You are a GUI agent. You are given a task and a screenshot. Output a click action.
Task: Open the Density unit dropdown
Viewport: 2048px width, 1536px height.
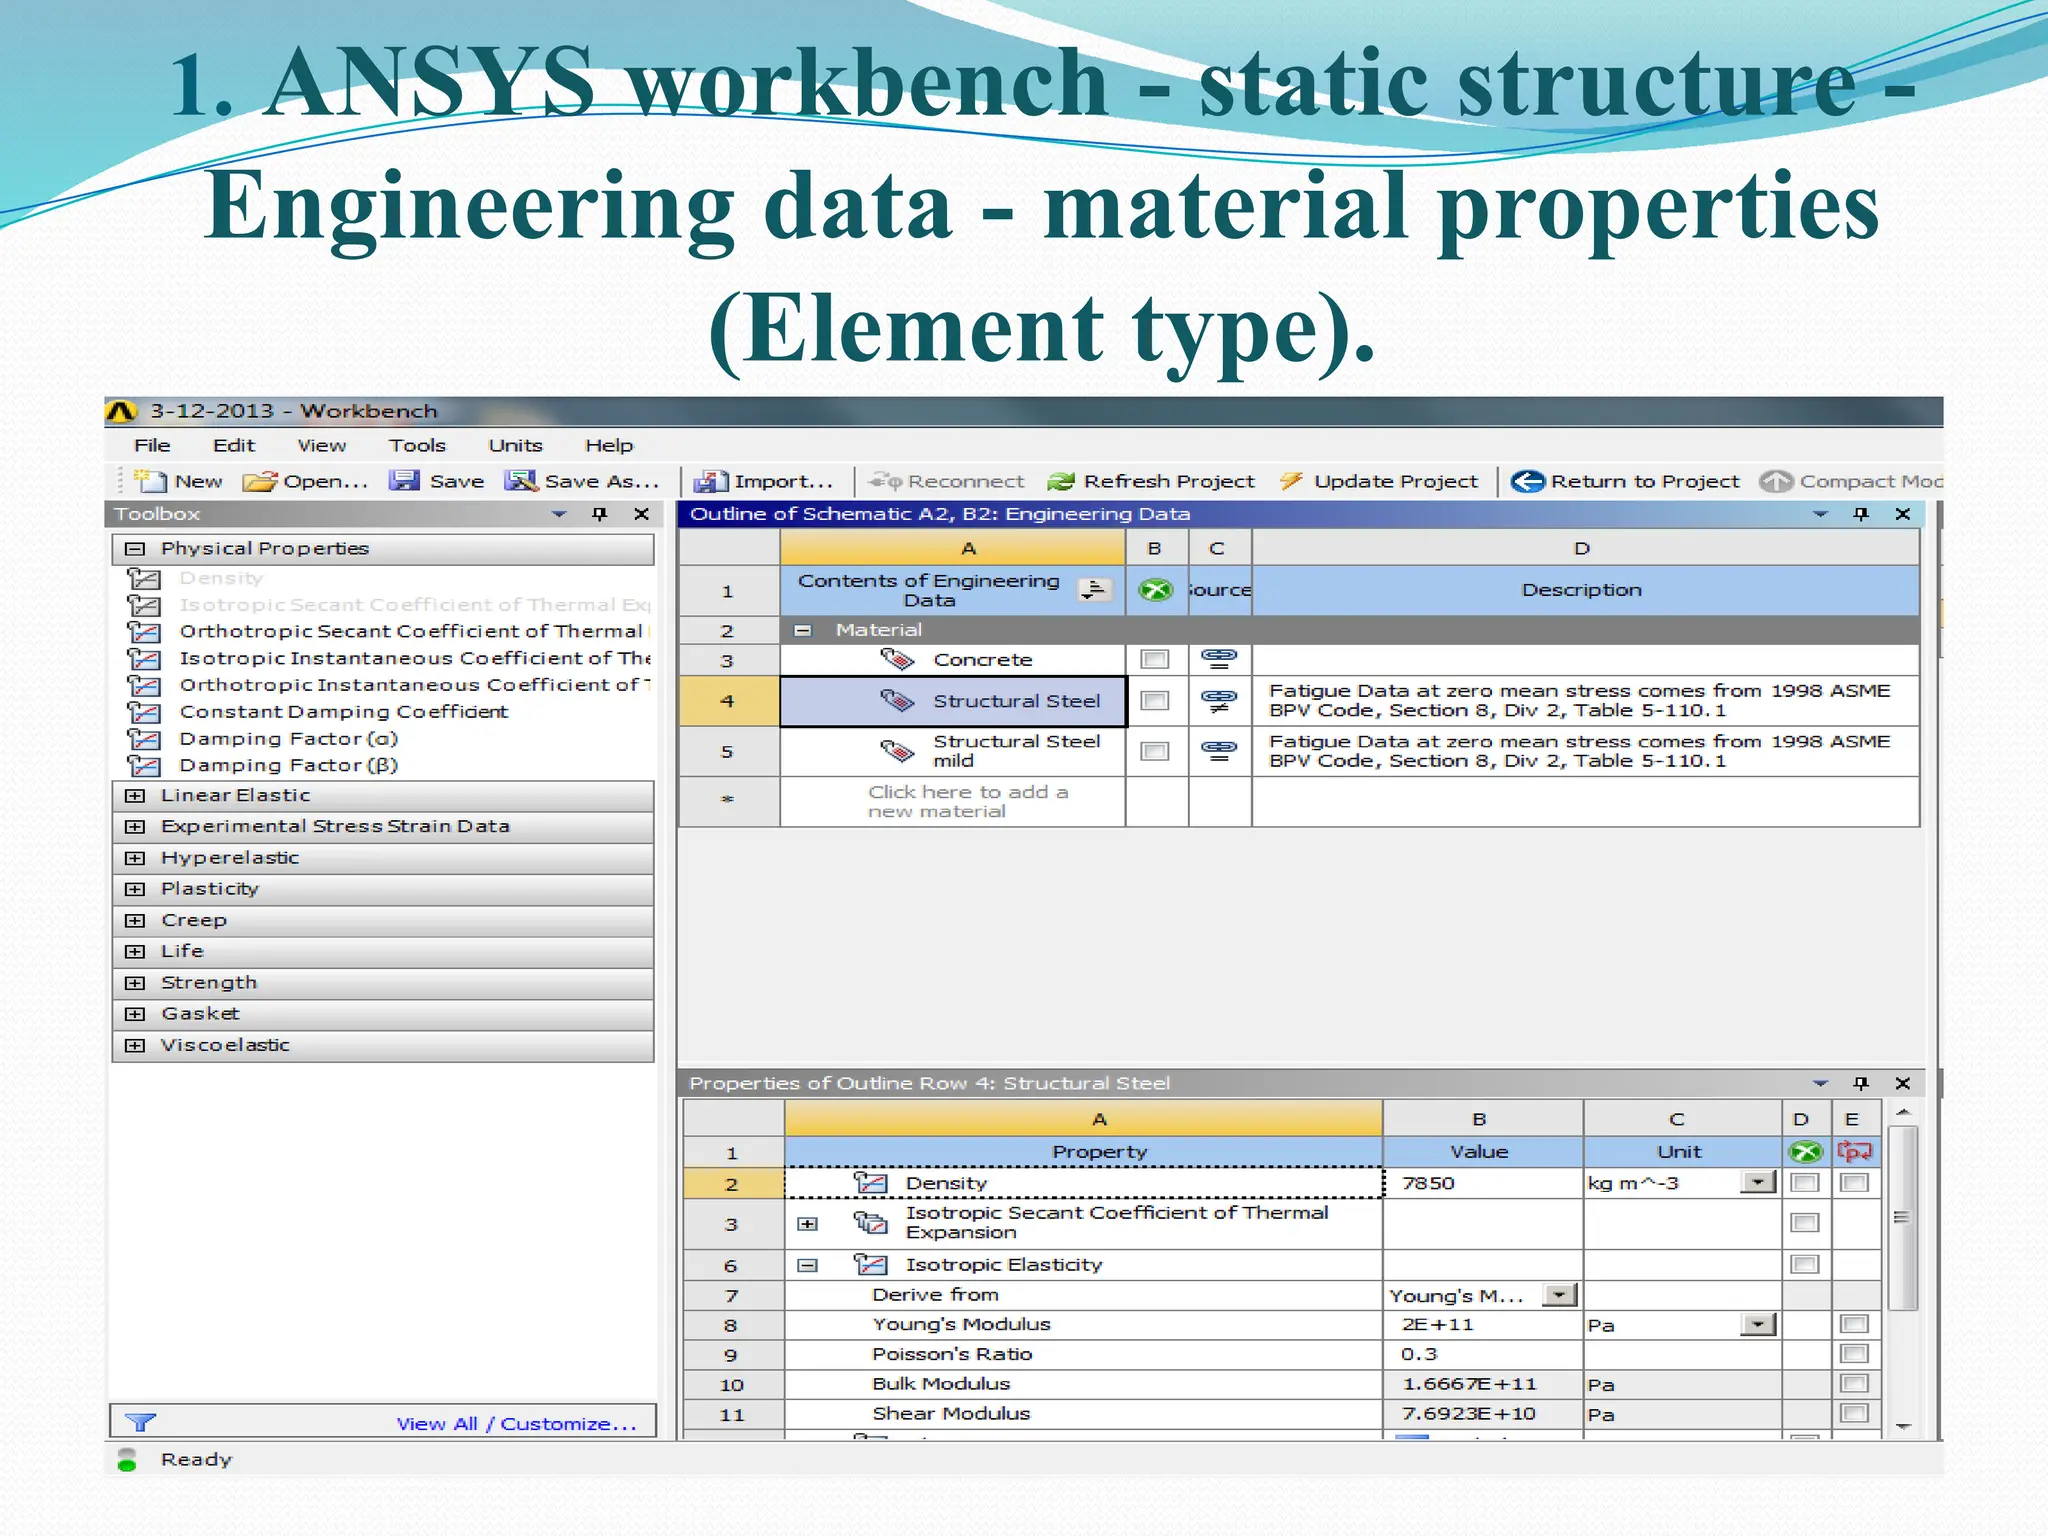(x=1758, y=1183)
